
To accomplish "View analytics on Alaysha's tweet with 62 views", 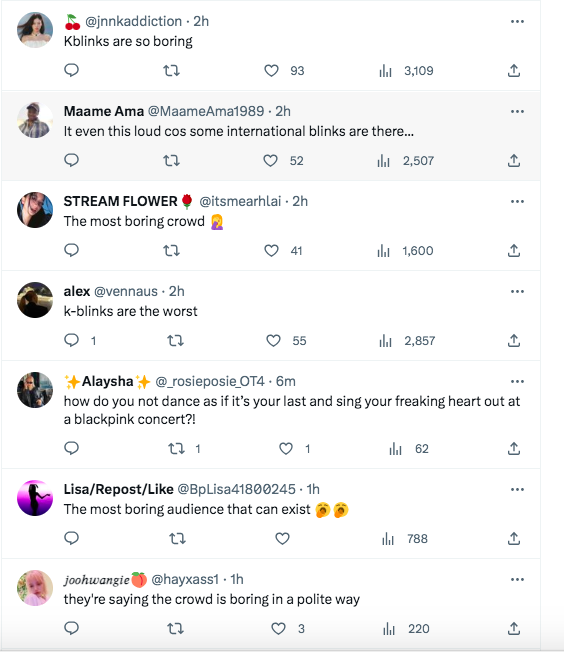I will tap(395, 449).
